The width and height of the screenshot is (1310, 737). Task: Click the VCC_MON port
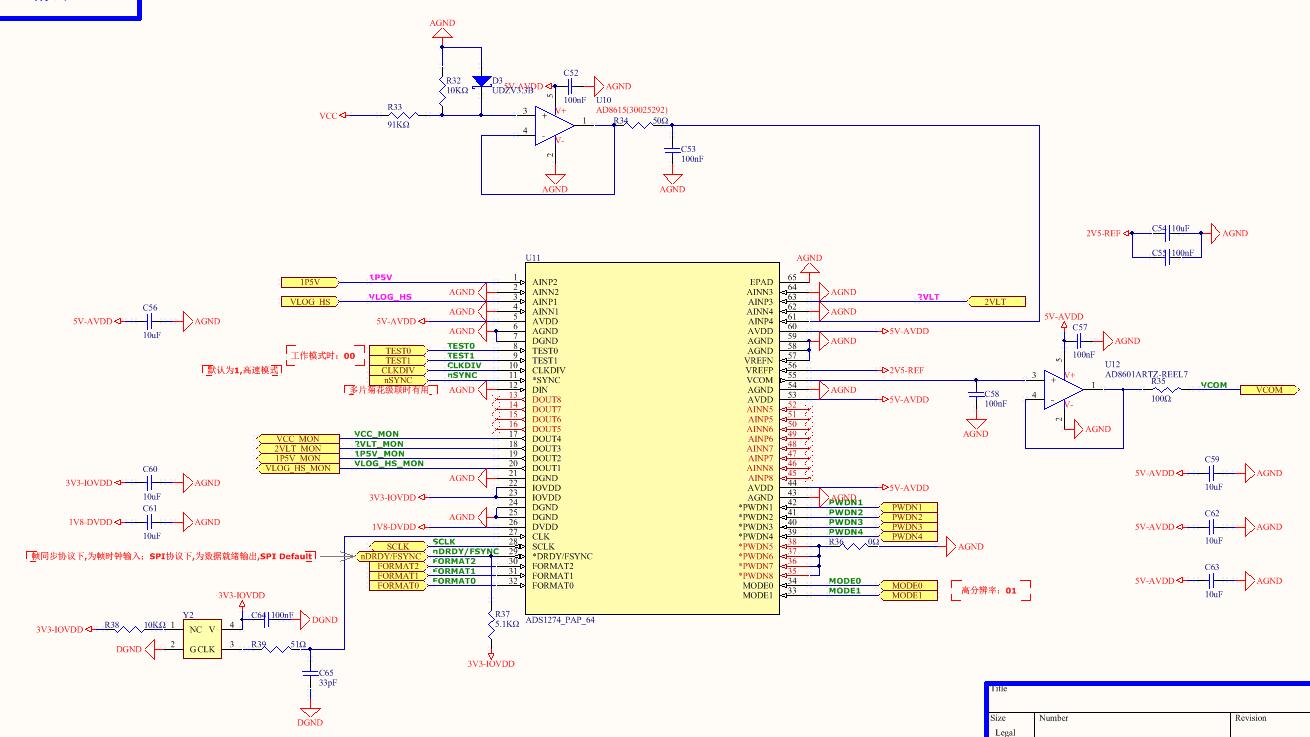coord(297,439)
